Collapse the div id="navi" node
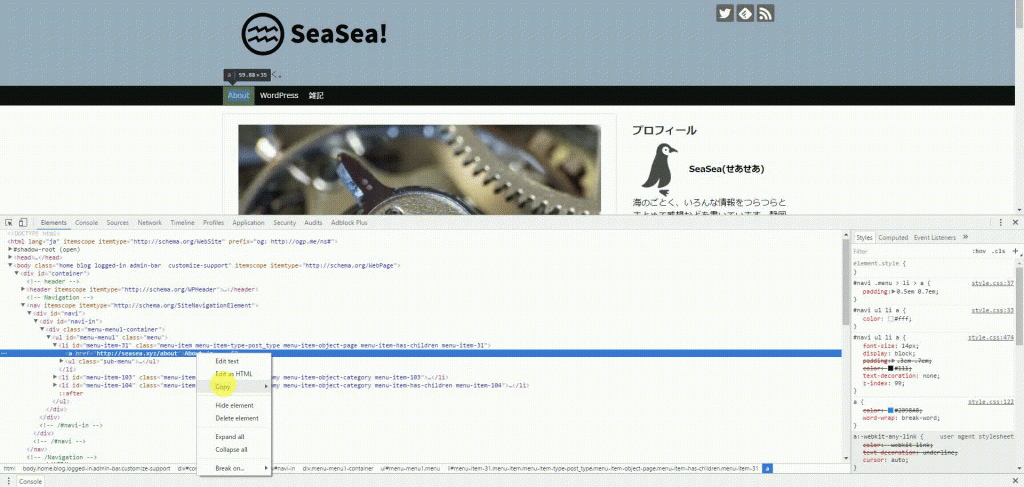The height and width of the screenshot is (487, 1024). click(29, 313)
